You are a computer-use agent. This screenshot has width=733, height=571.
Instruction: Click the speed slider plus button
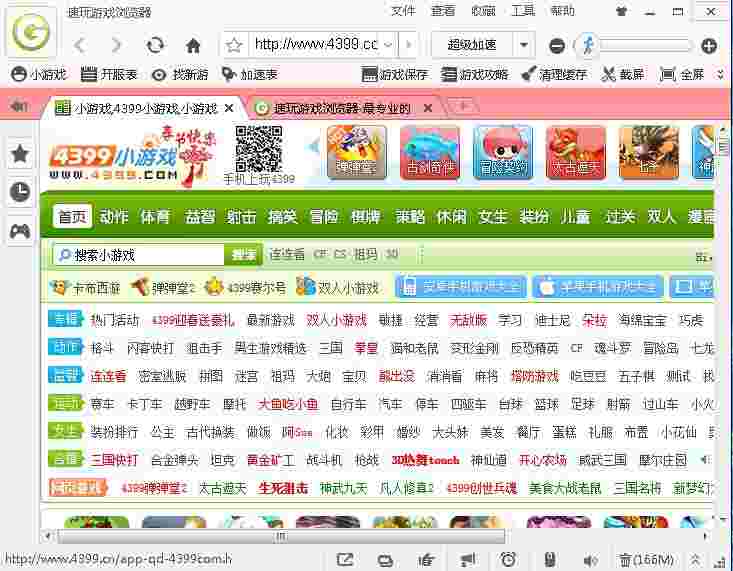[708, 45]
